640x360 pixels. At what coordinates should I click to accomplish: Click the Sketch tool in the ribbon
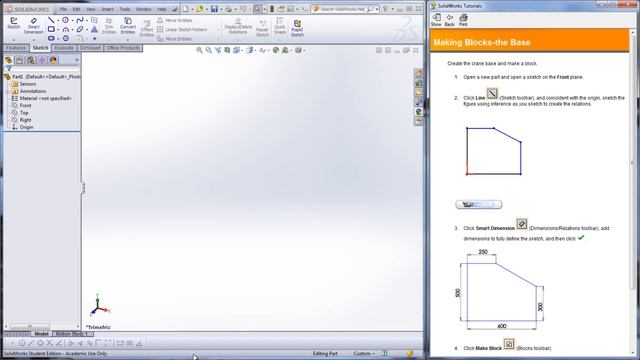pos(13,23)
